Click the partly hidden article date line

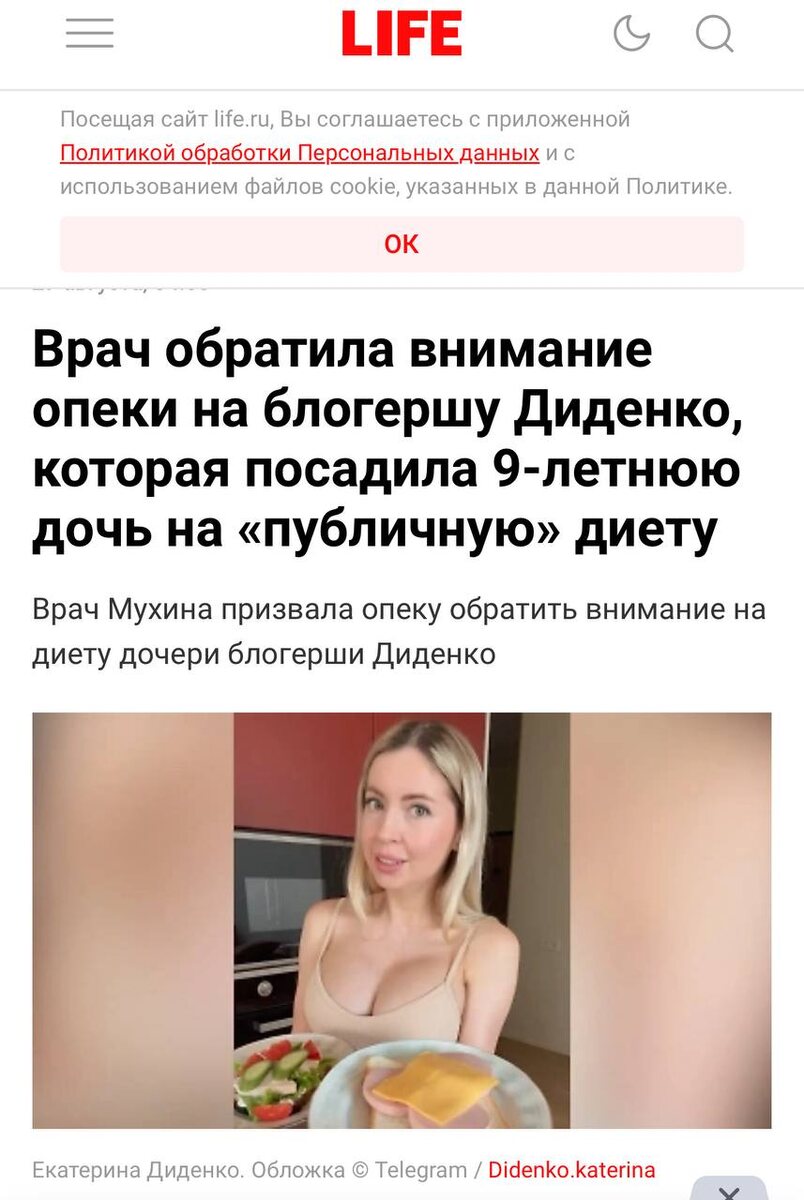point(120,285)
